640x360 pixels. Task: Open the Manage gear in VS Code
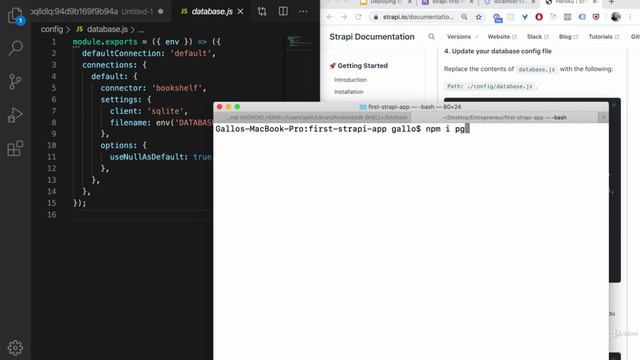[15, 347]
